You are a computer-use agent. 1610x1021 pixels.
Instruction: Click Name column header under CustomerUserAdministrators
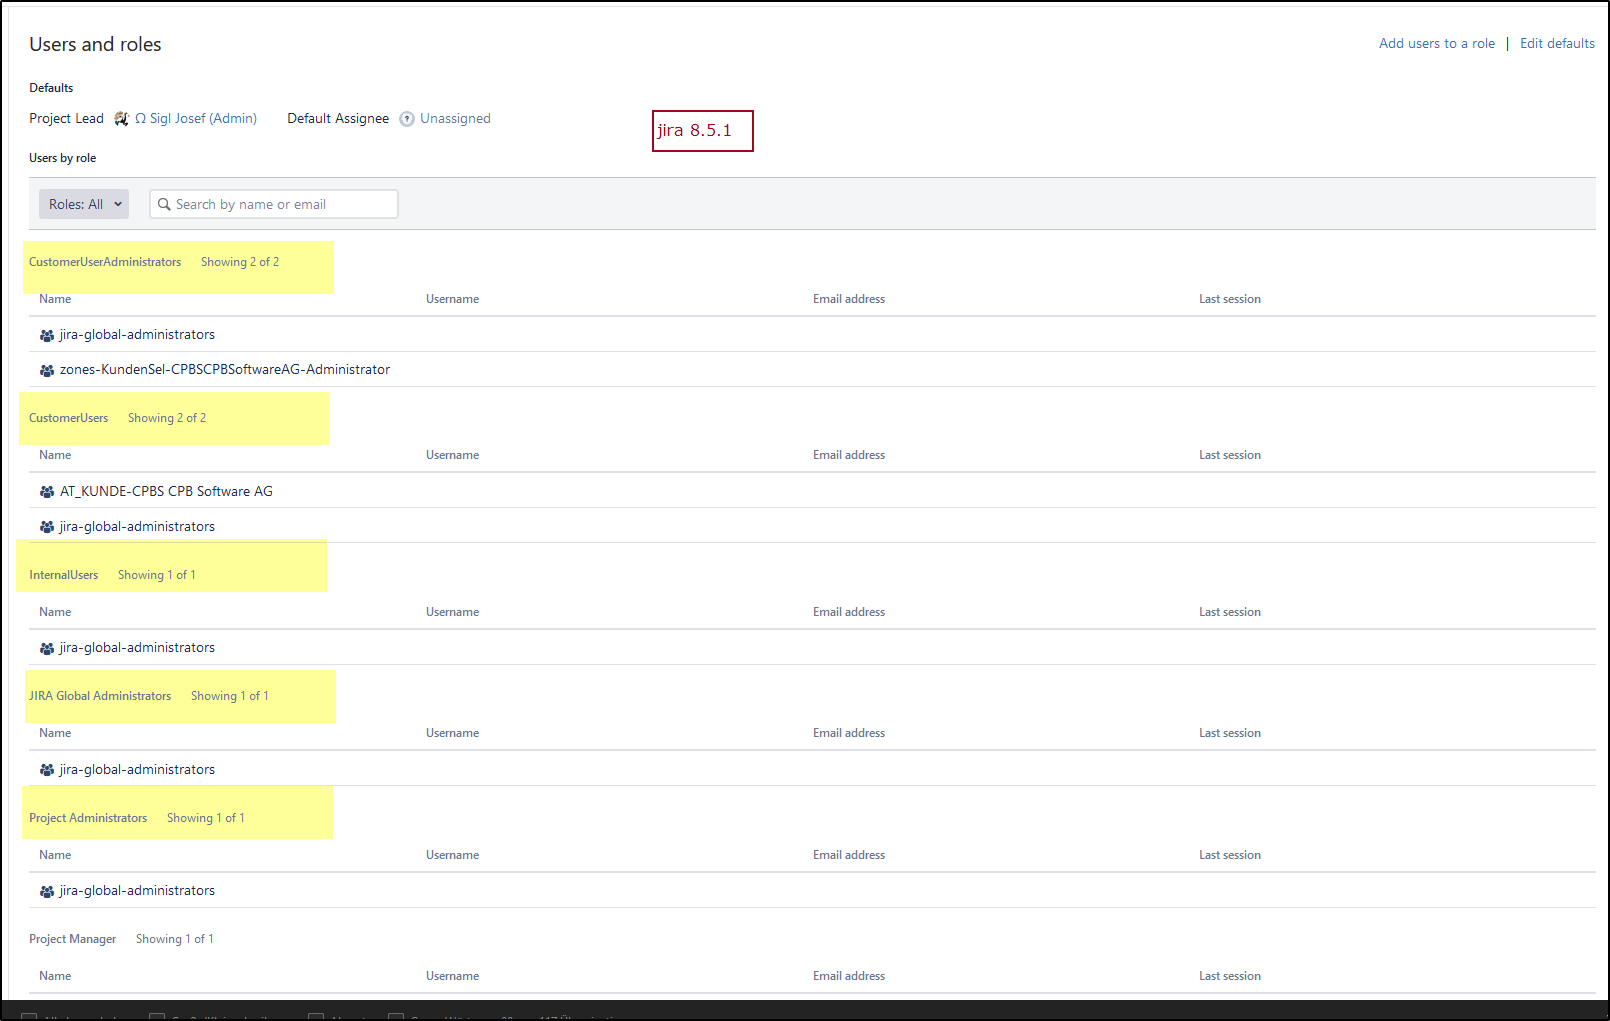[55, 299]
